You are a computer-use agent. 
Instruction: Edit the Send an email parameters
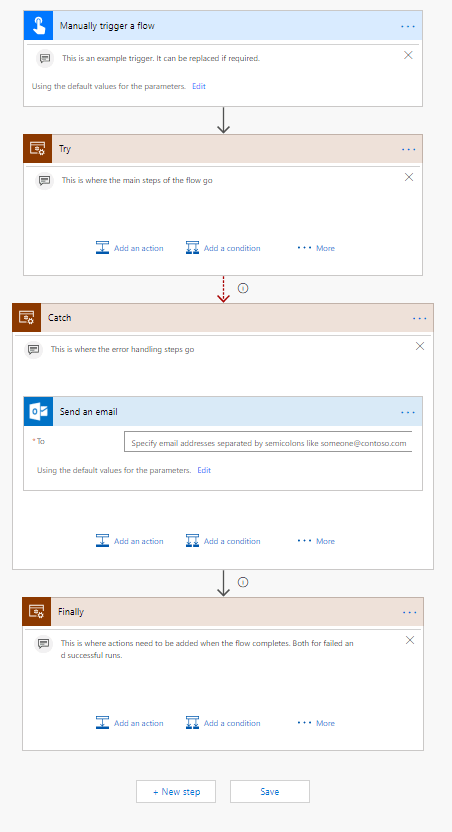(204, 470)
